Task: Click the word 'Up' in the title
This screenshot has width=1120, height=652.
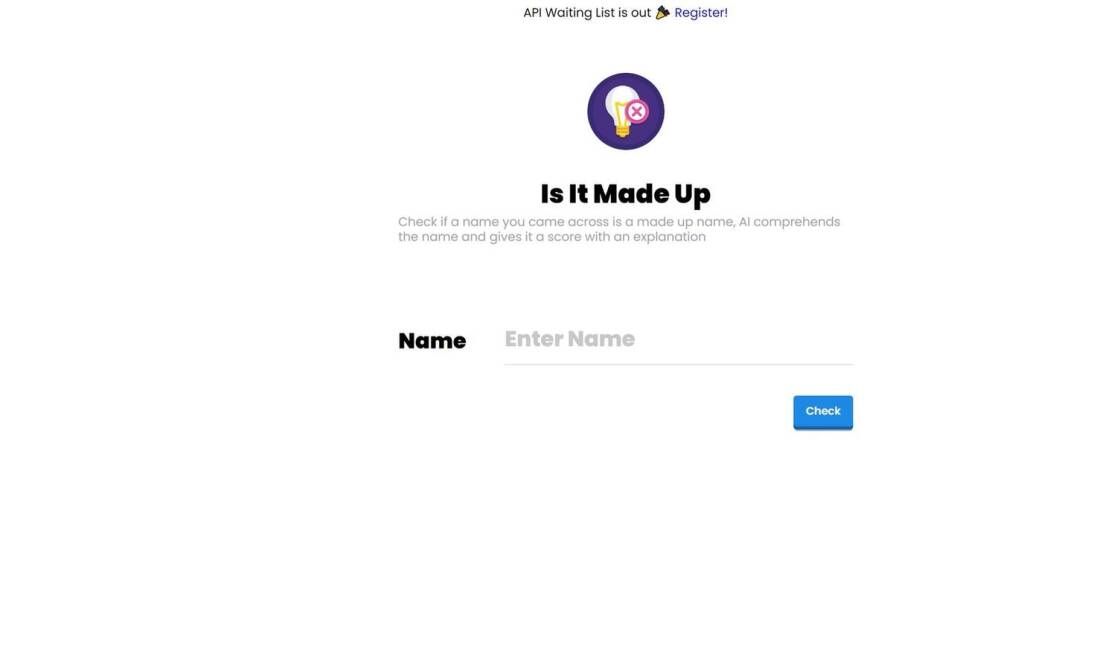Action: 693,196
